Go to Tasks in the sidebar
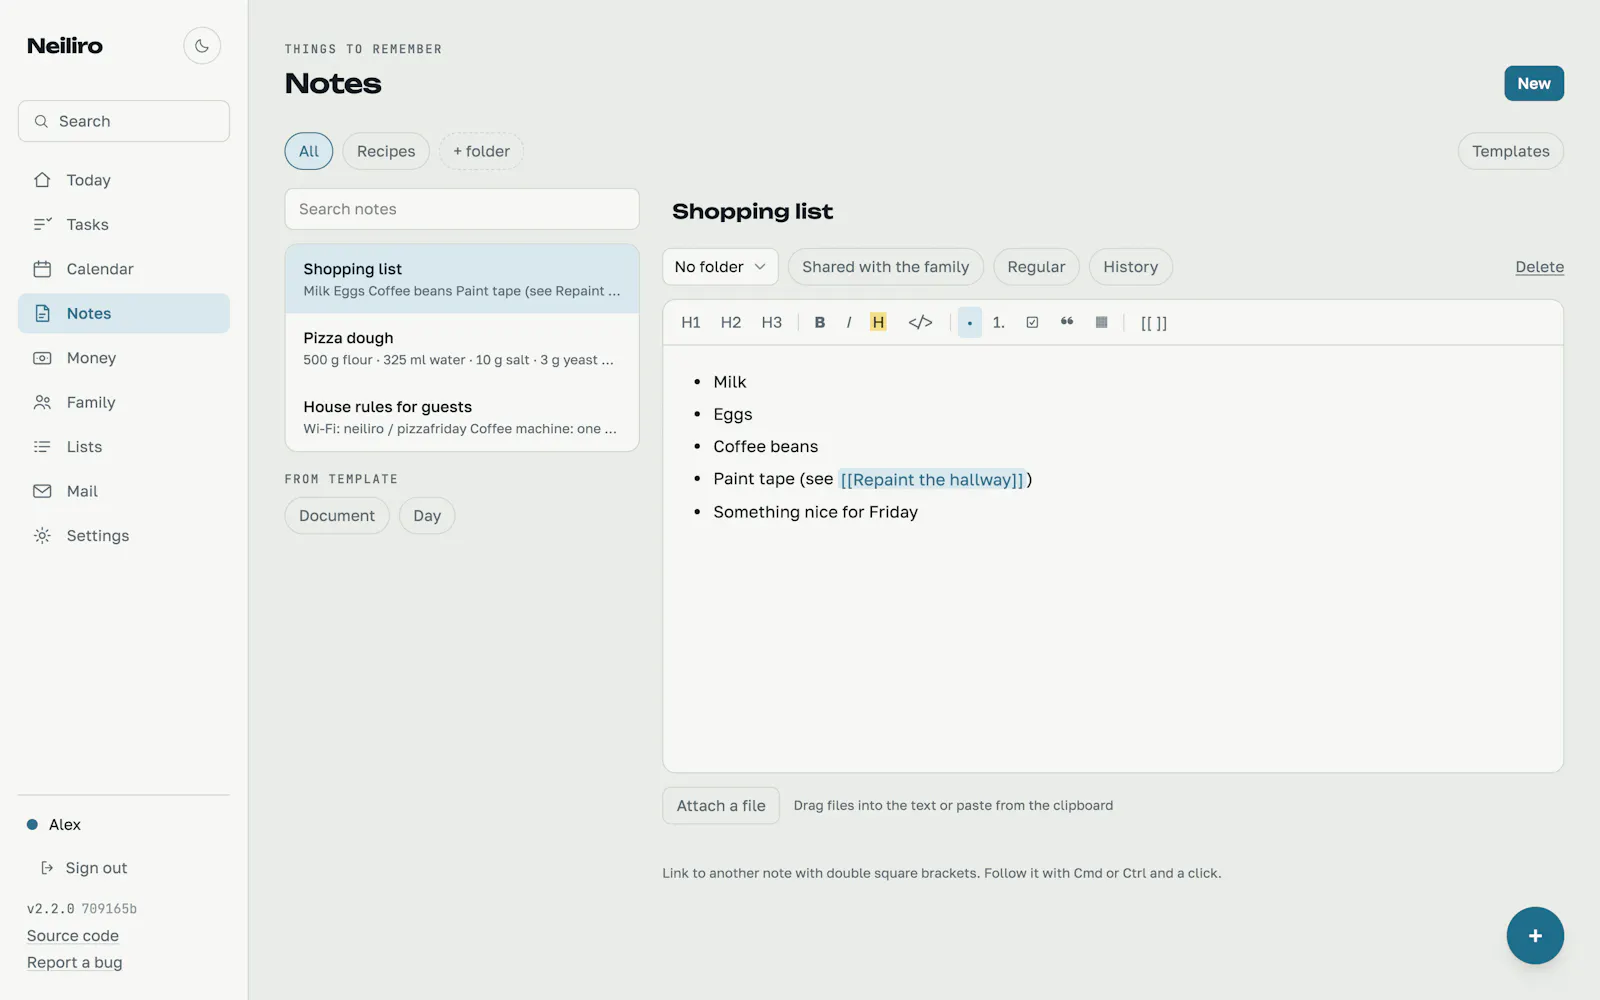 pos(124,225)
